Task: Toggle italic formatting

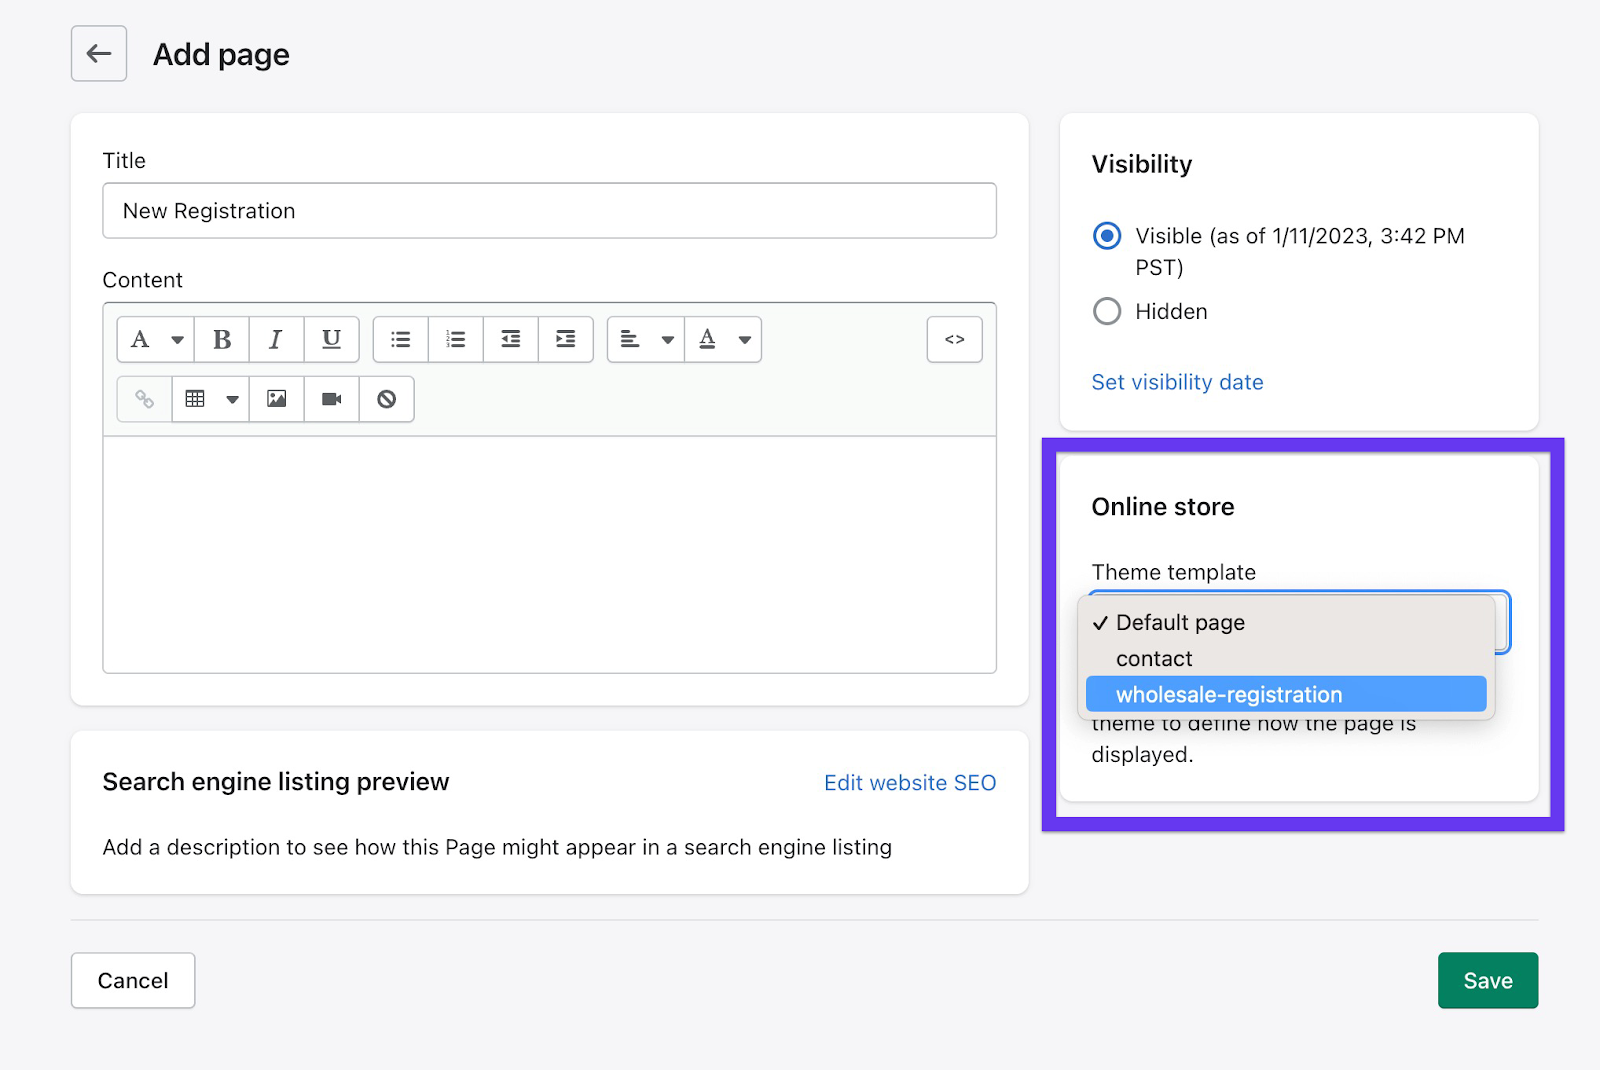Action: pos(276,340)
